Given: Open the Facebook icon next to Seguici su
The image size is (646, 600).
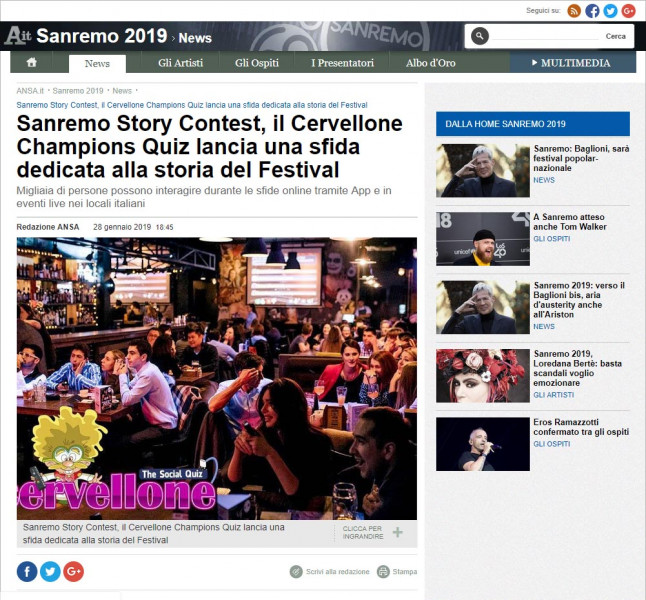Looking at the screenshot, I should click(592, 11).
